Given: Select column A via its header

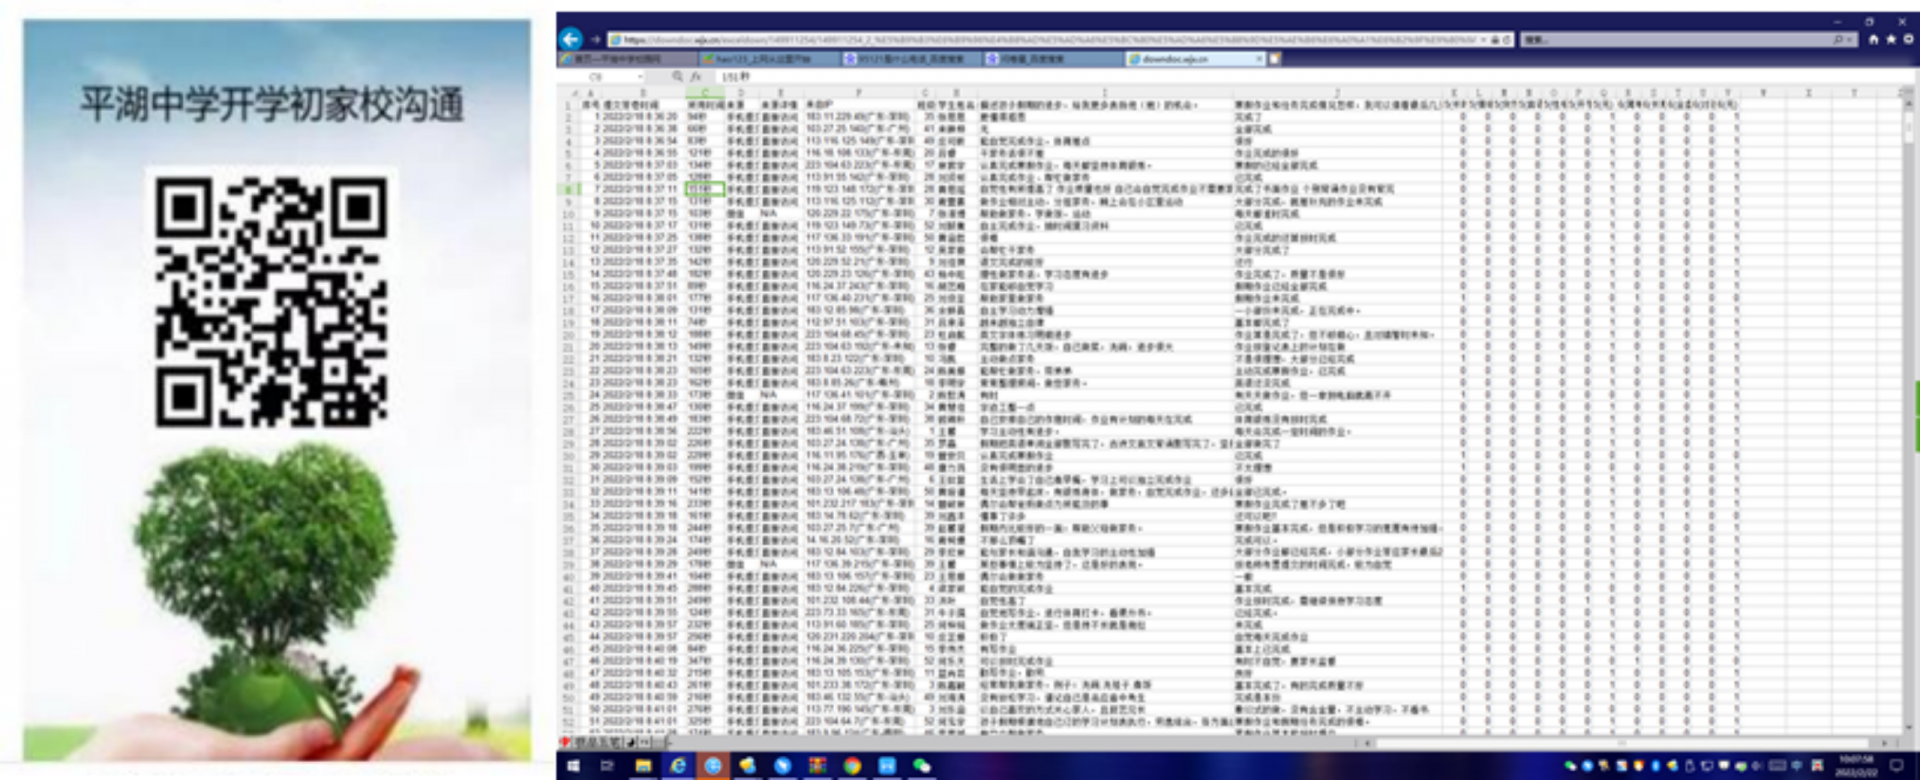Looking at the screenshot, I should point(590,93).
